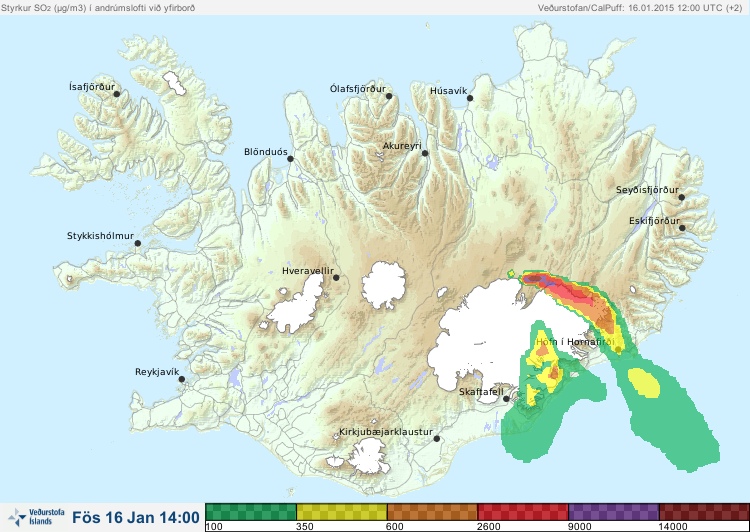Select the yellow 350 legend swatch
This screenshot has width=750, height=532.
point(342,512)
